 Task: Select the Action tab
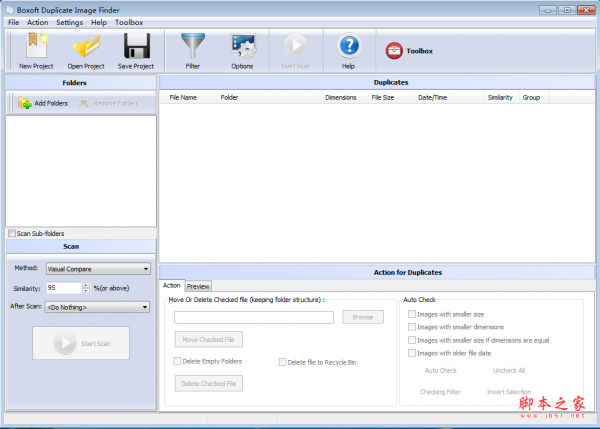171,285
